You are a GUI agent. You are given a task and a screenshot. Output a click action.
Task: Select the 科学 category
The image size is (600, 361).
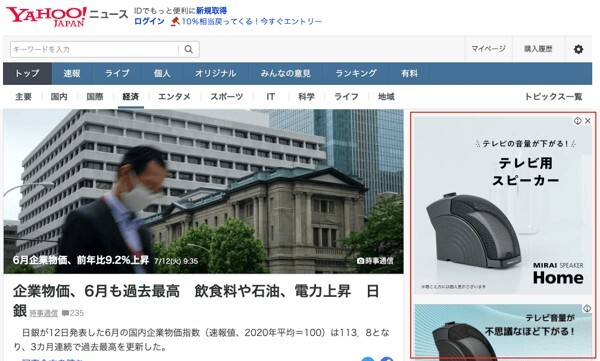307,97
